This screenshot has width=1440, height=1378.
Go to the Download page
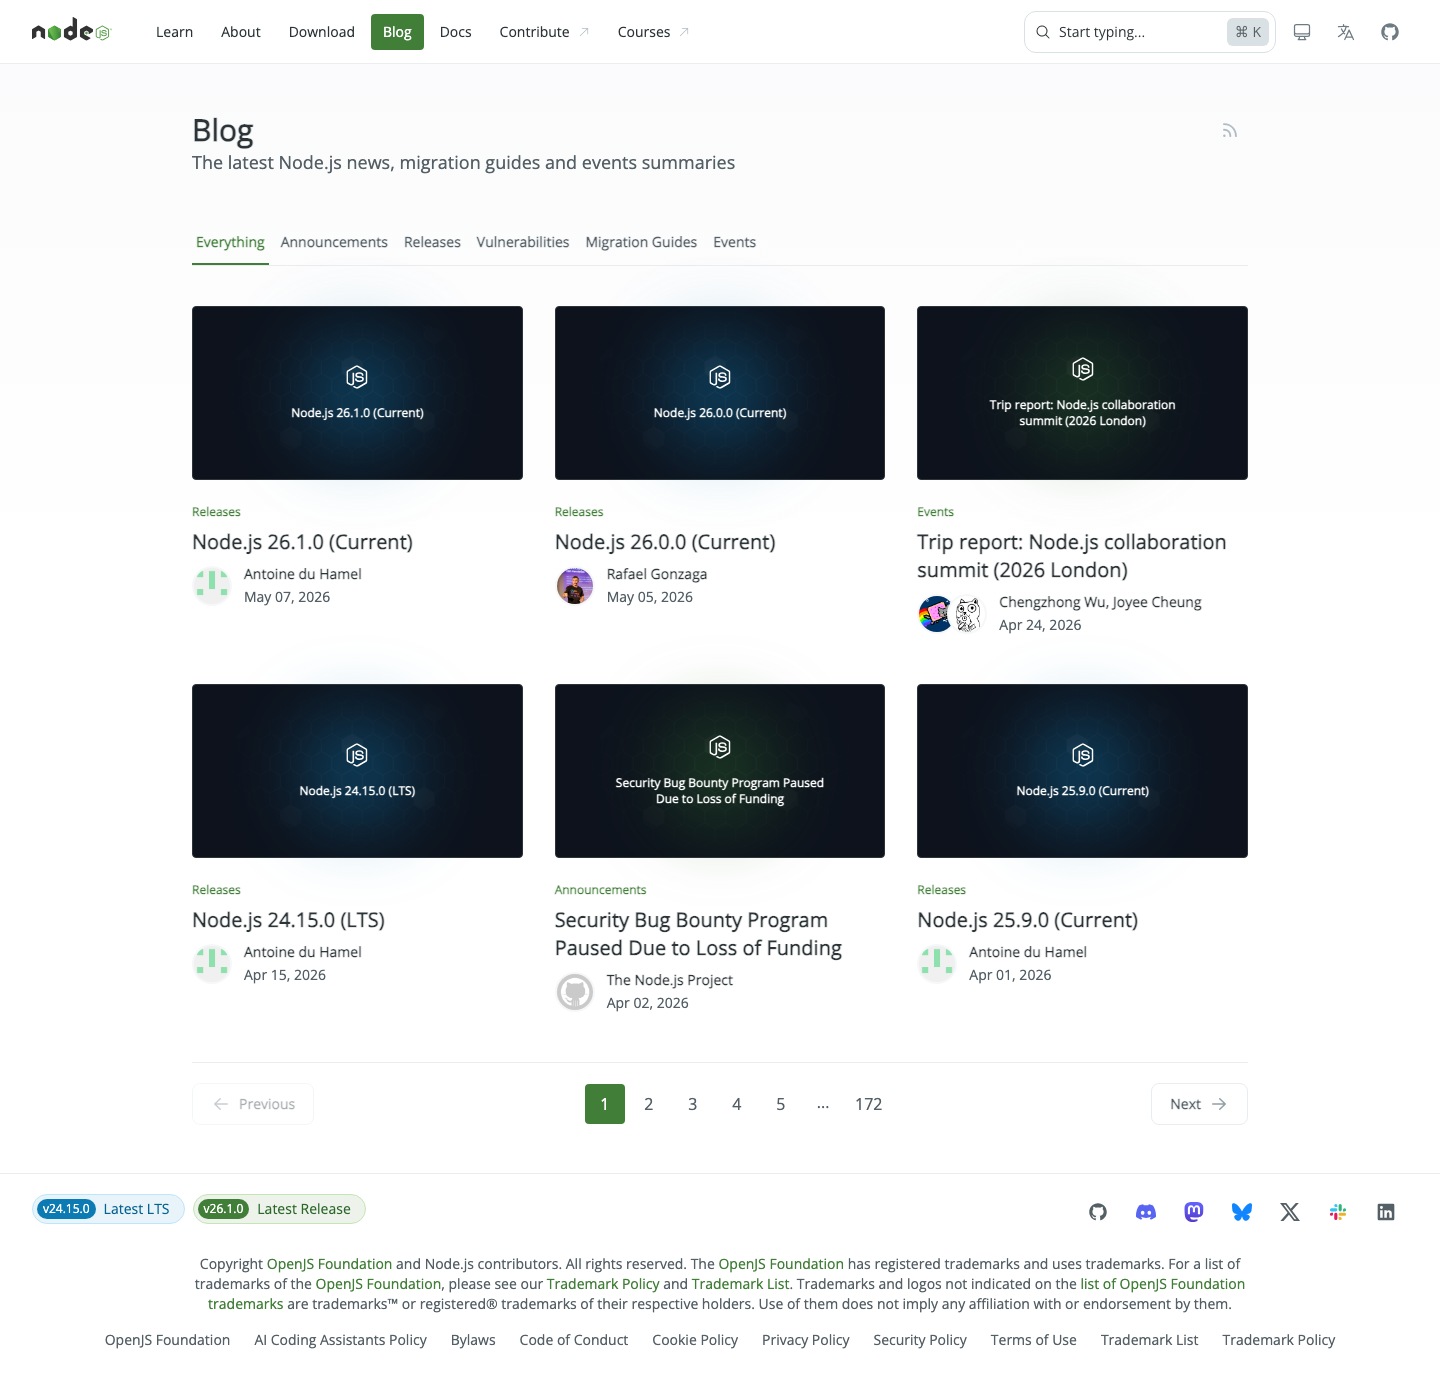click(x=322, y=32)
